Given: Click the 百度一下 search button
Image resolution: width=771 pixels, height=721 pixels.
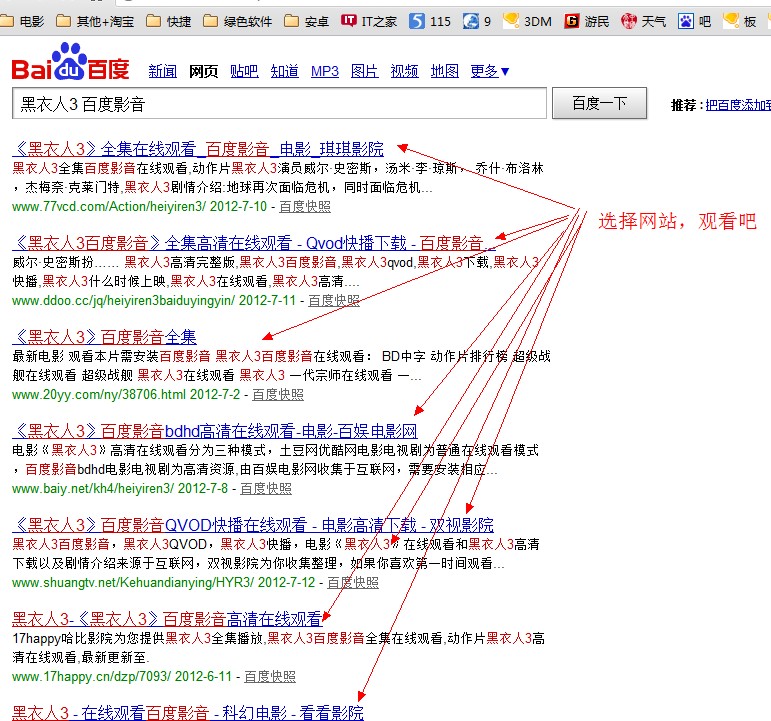Looking at the screenshot, I should click(599, 103).
